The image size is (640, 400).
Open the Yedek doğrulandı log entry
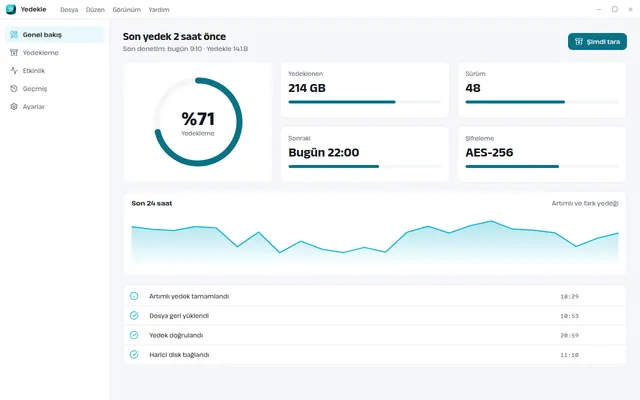point(375,335)
